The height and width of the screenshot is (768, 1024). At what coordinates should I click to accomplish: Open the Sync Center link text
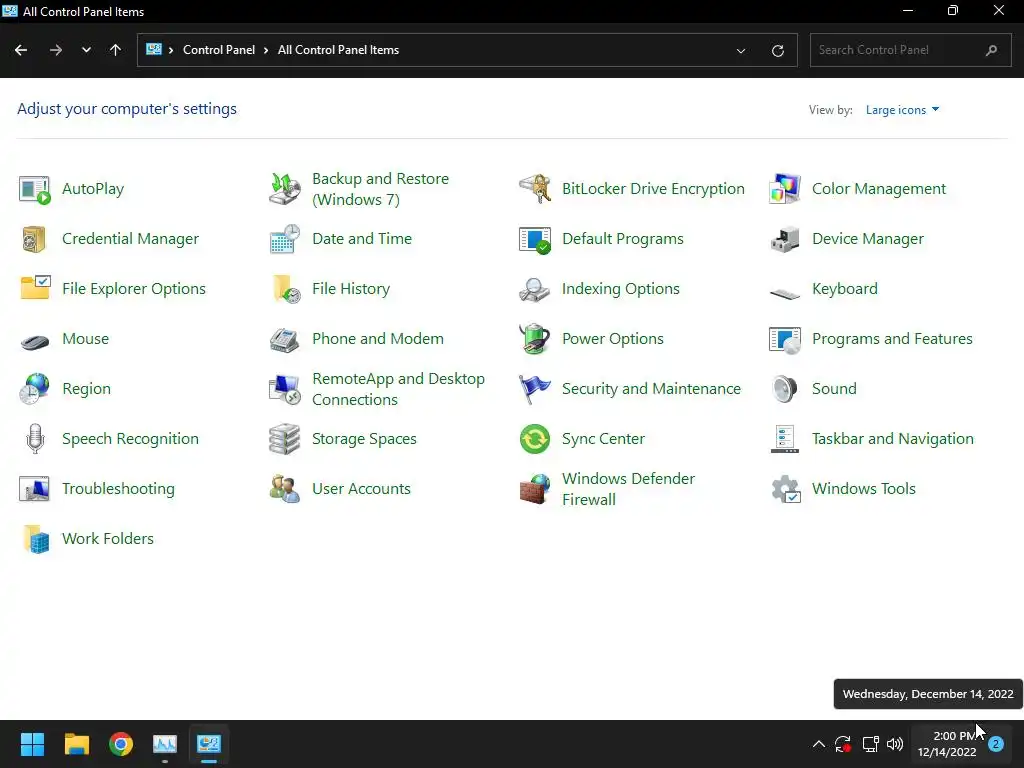pyautogui.click(x=603, y=439)
